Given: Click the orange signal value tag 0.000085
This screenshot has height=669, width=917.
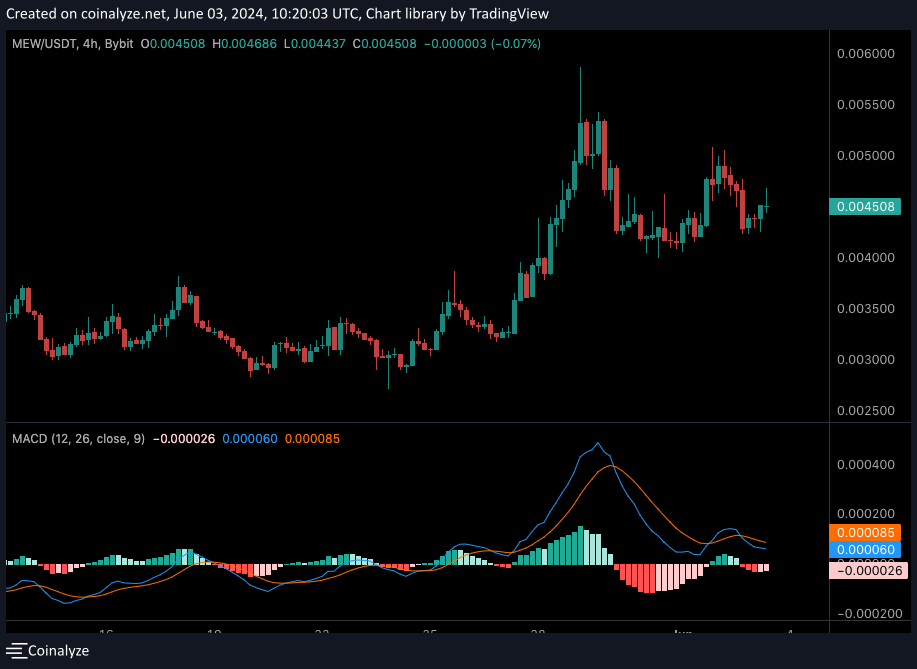Looking at the screenshot, I should point(865,533).
